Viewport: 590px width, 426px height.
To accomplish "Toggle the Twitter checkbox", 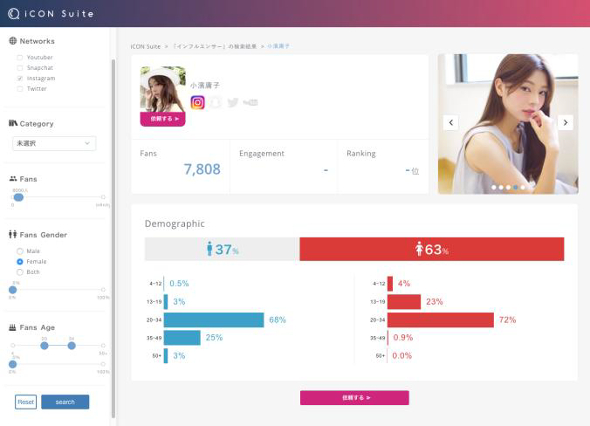I will pos(20,89).
